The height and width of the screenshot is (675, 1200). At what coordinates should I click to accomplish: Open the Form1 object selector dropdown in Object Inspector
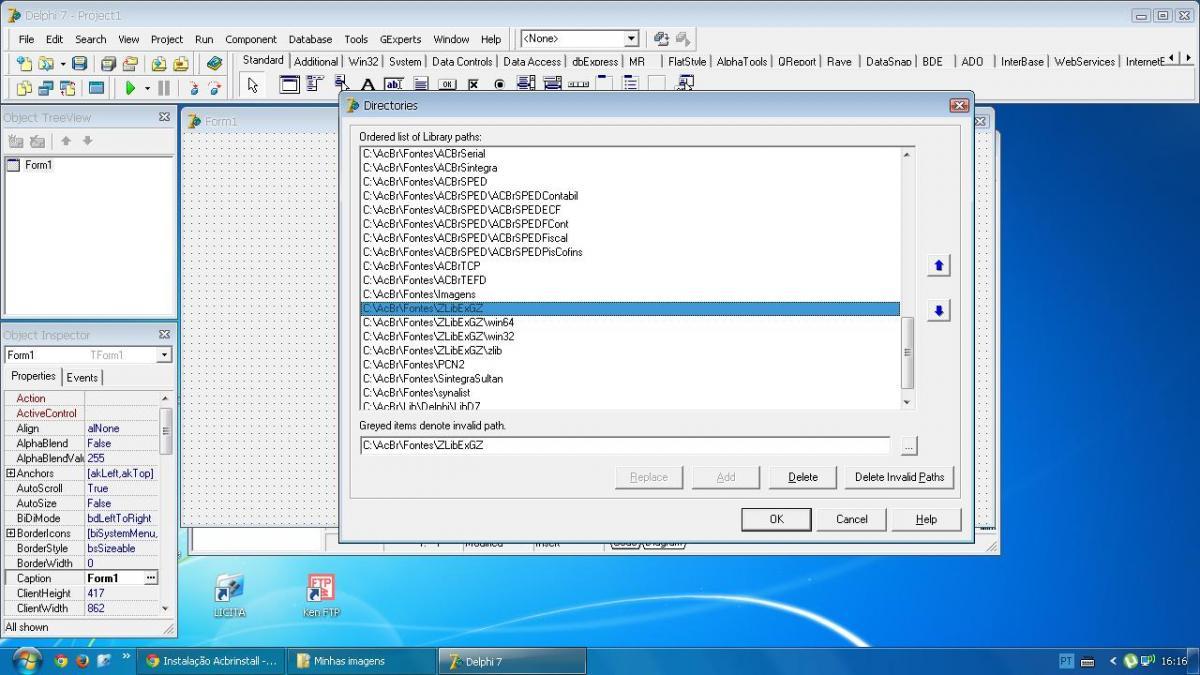164,355
